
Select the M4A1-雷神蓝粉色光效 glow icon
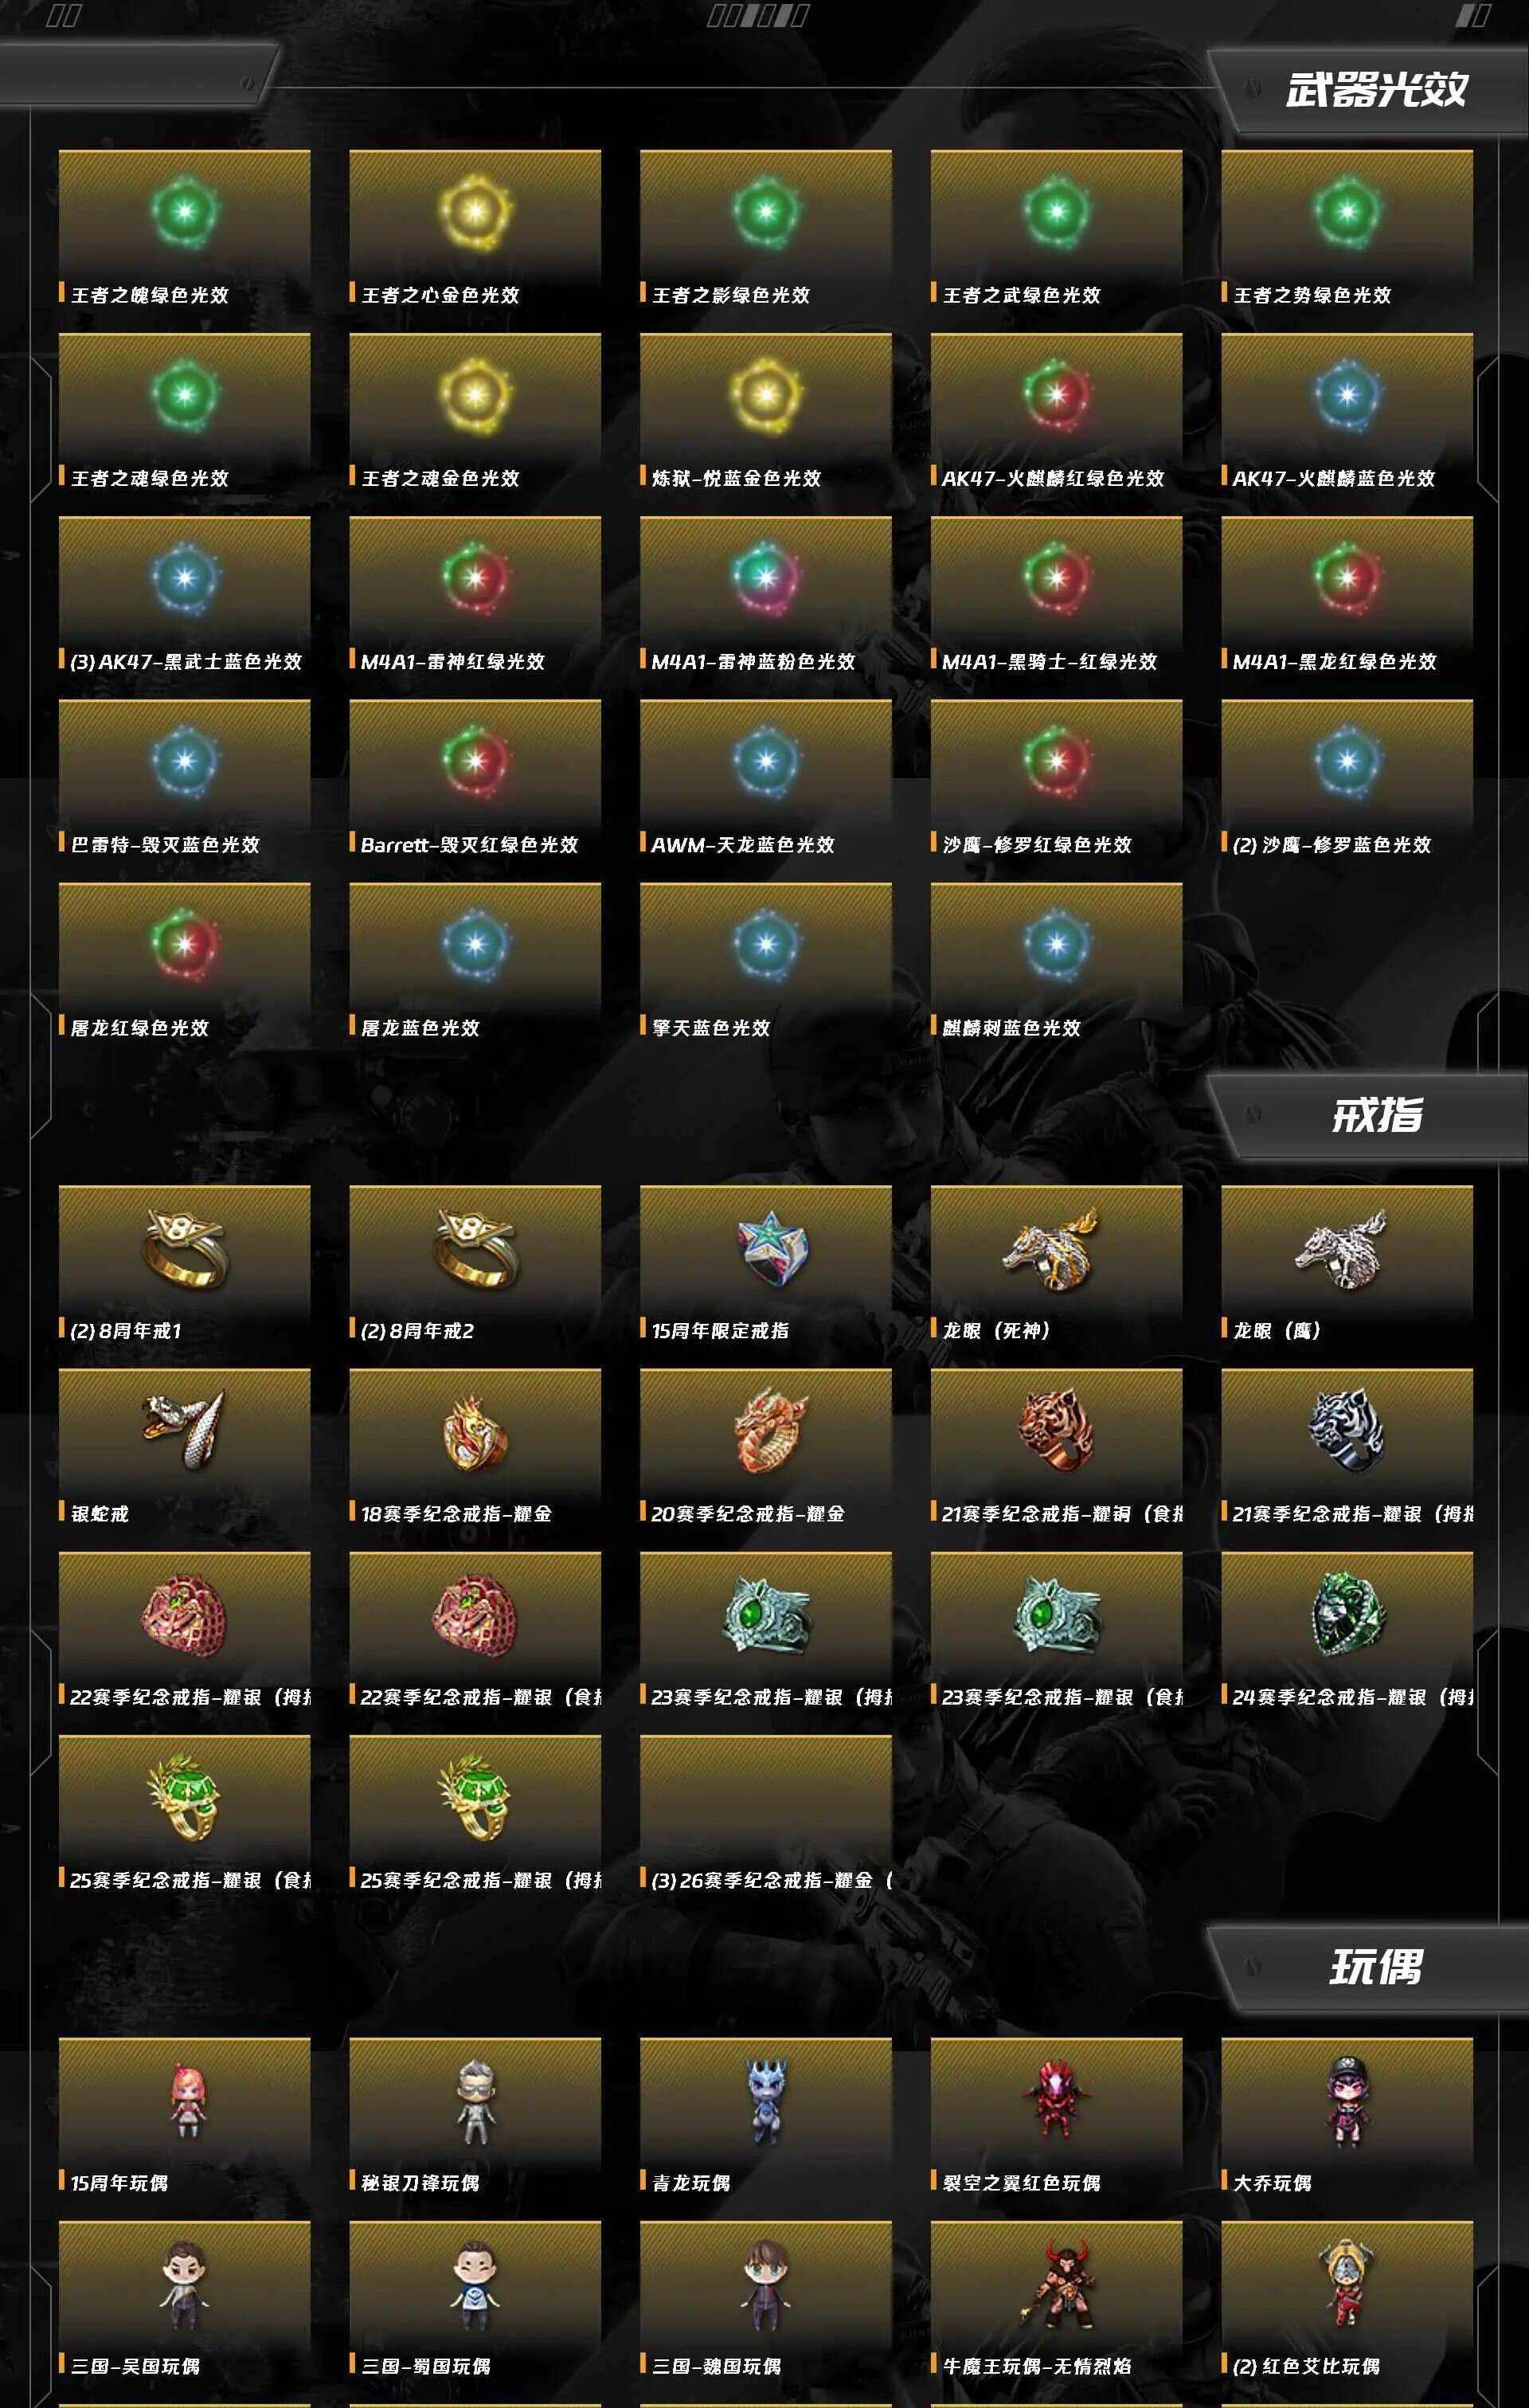pyautogui.click(x=766, y=578)
